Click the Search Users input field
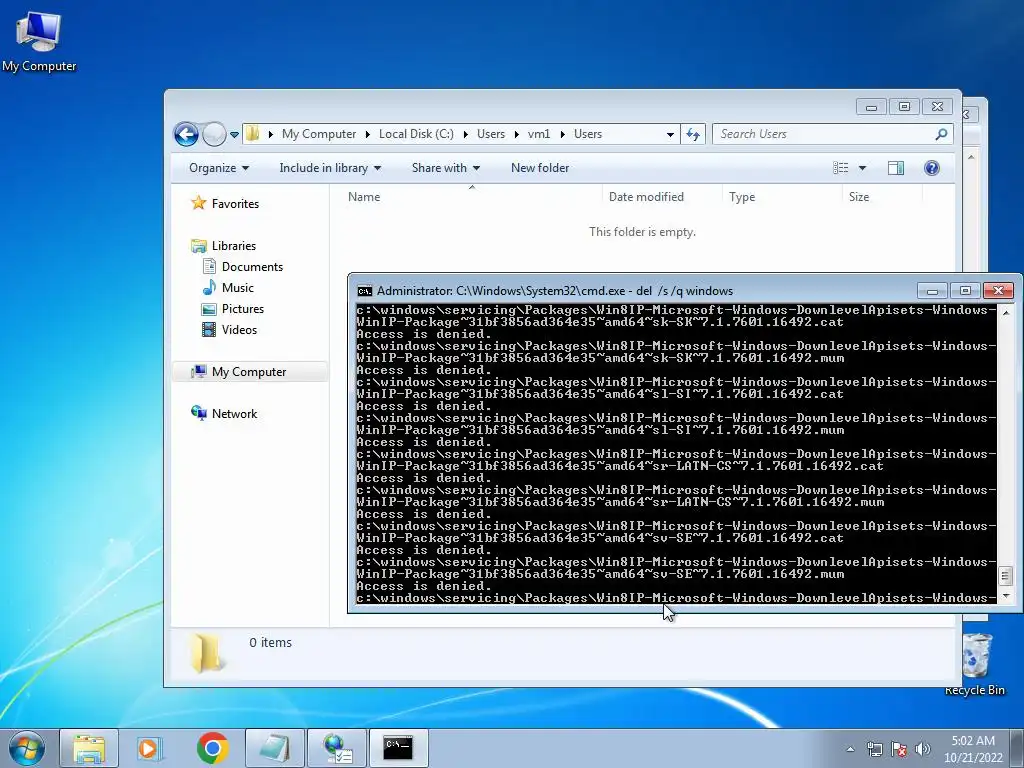The height and width of the screenshot is (768, 1024). click(825, 134)
